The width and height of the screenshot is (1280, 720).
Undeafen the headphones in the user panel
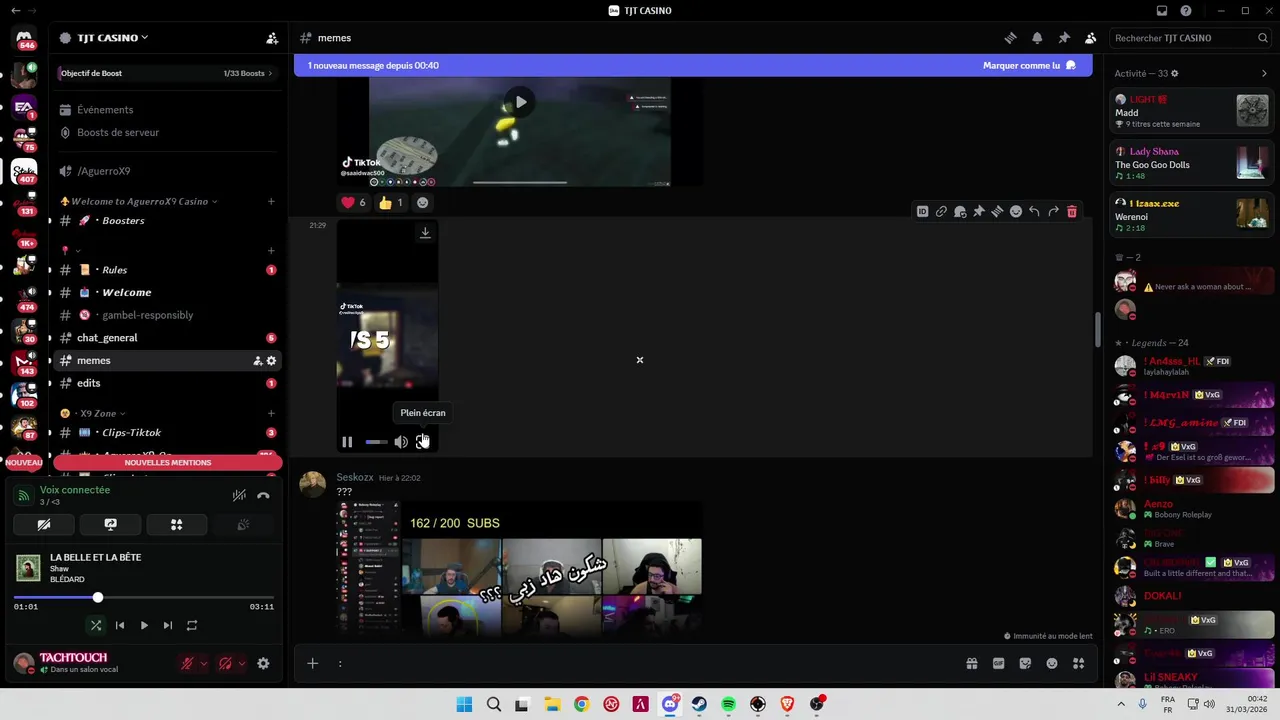click(225, 663)
